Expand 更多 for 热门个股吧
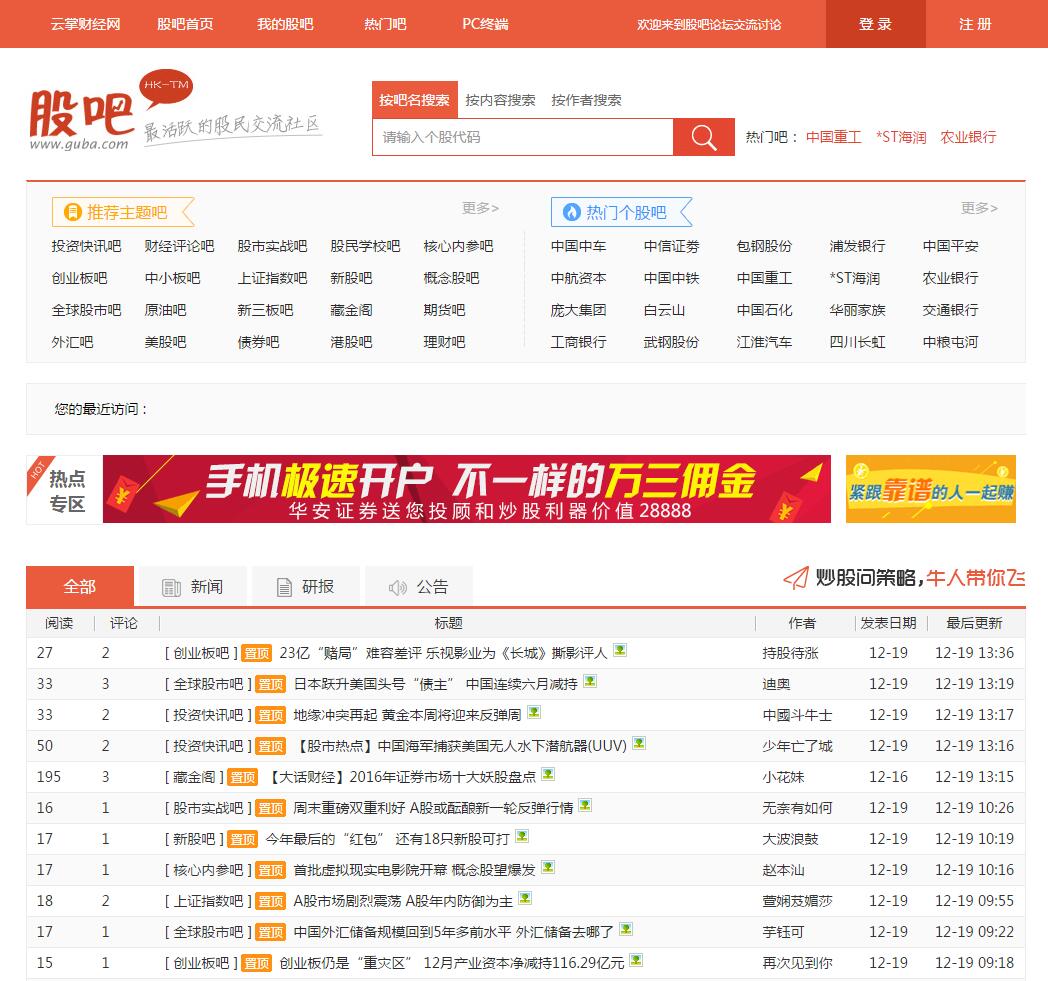This screenshot has height=981, width=1048. tap(979, 208)
